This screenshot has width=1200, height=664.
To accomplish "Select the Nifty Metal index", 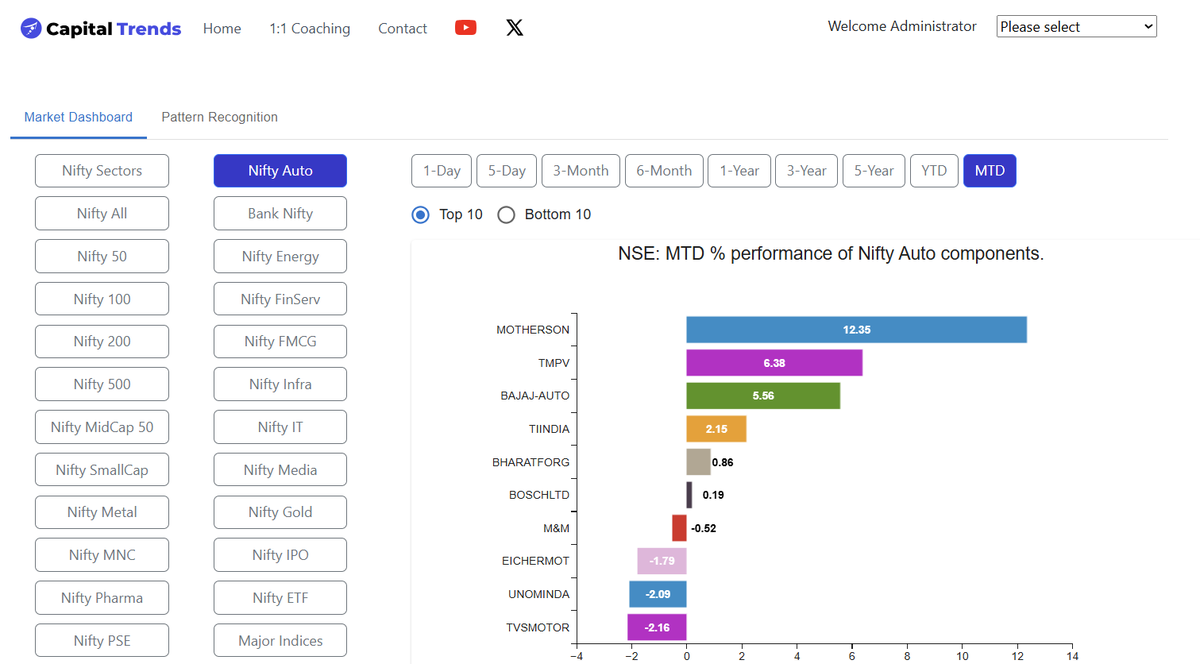I will tap(102, 512).
